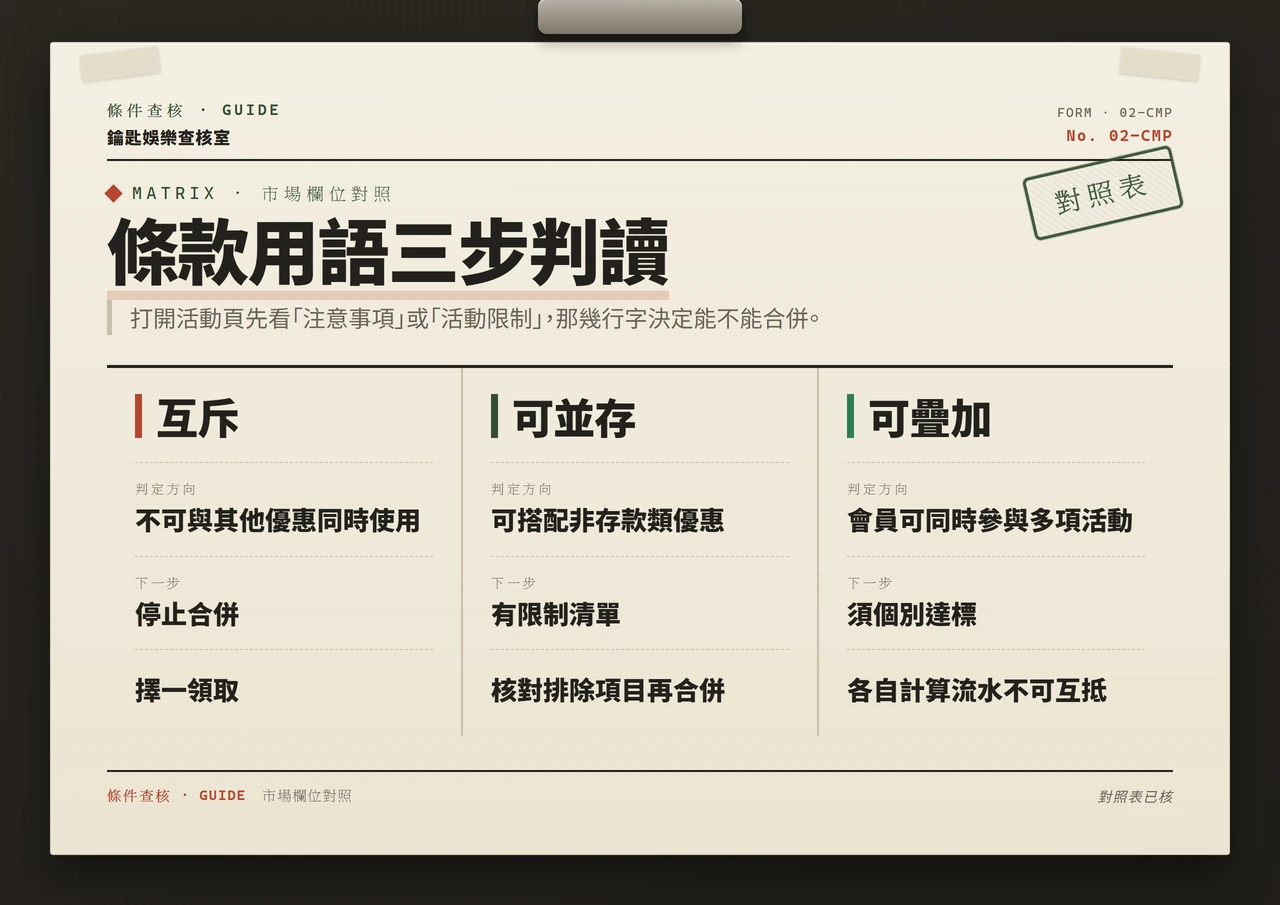The height and width of the screenshot is (905, 1280).
Task: Click the text 停止合併
Action: 187,614
